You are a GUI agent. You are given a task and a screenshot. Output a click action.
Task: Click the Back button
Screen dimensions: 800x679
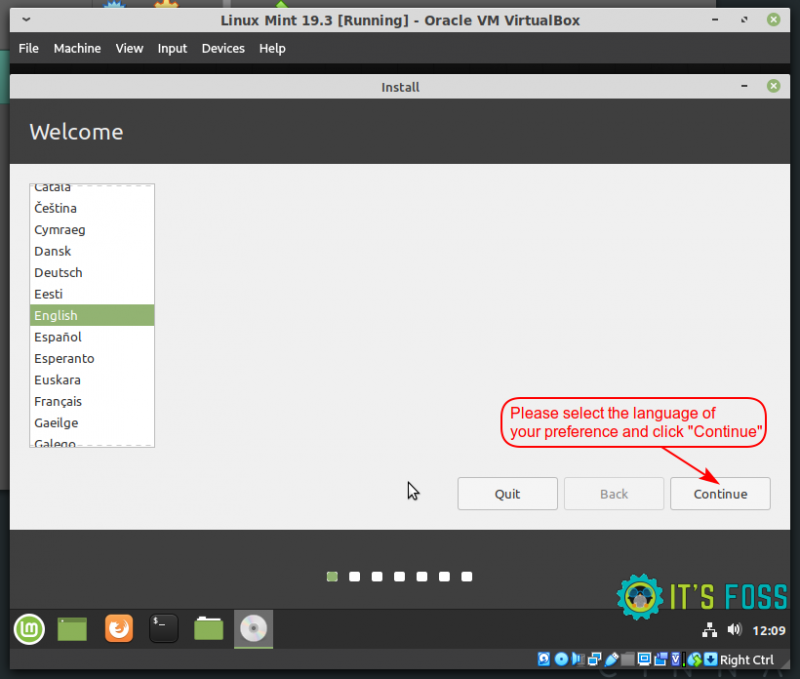point(614,493)
